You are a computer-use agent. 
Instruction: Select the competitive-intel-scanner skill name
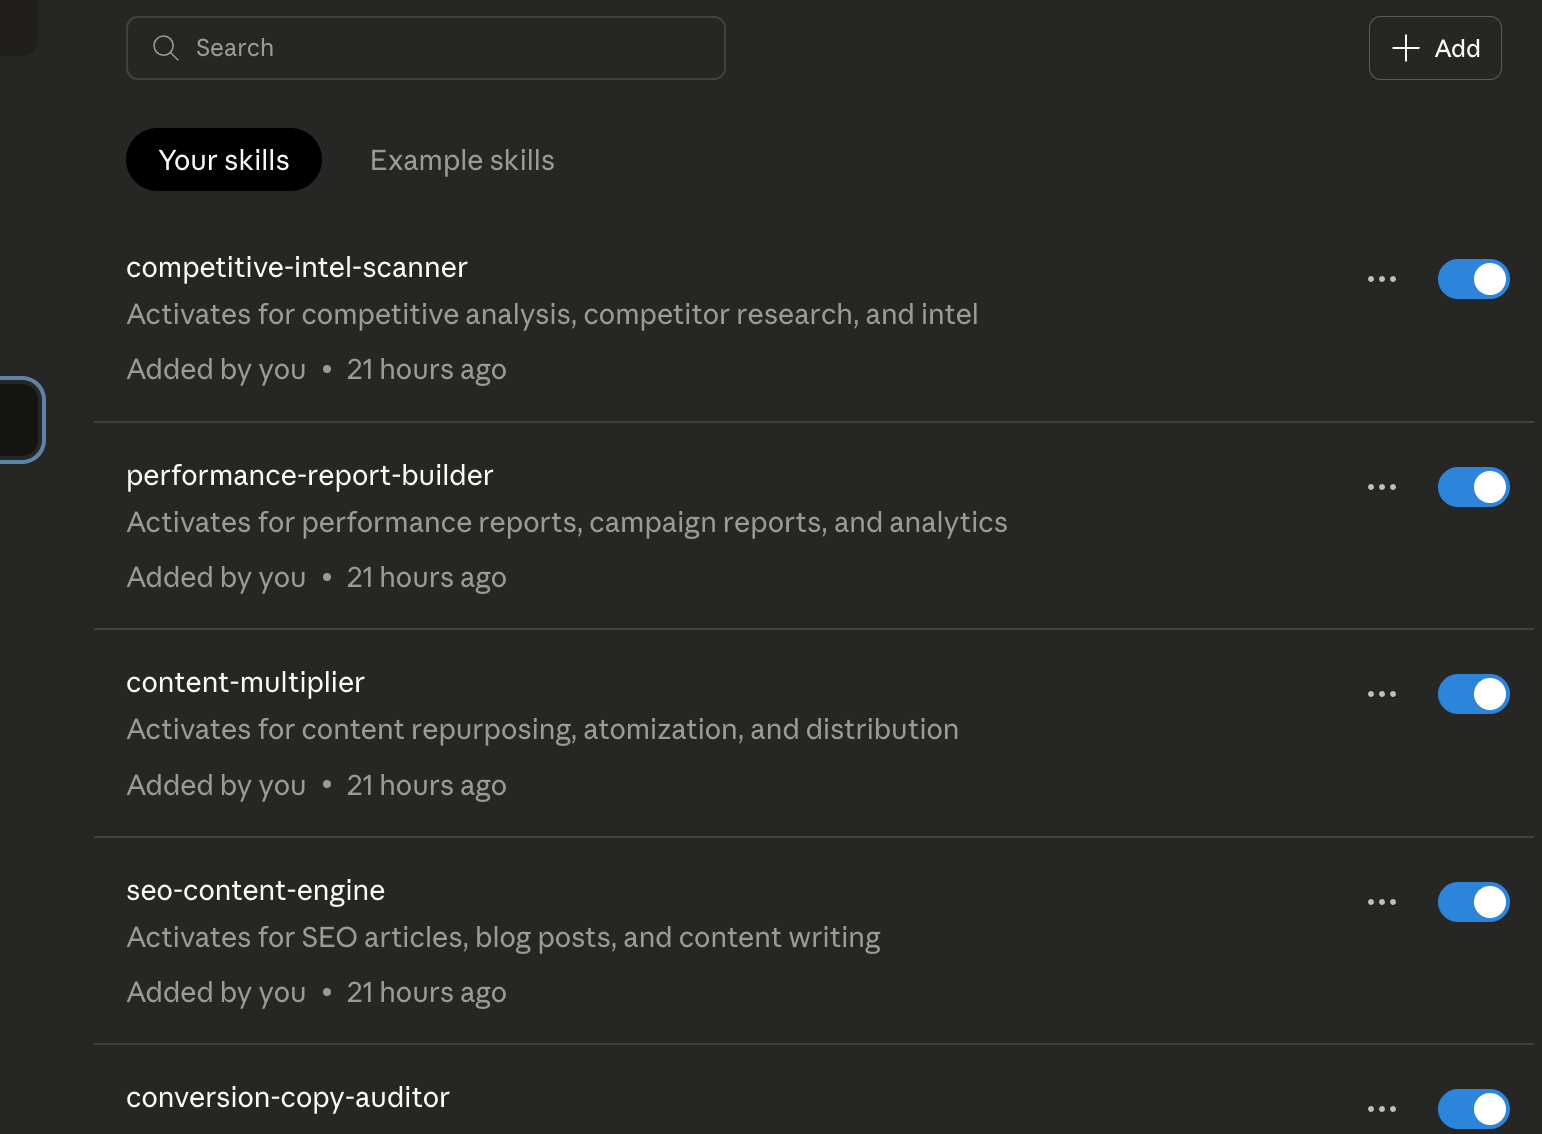[297, 268]
